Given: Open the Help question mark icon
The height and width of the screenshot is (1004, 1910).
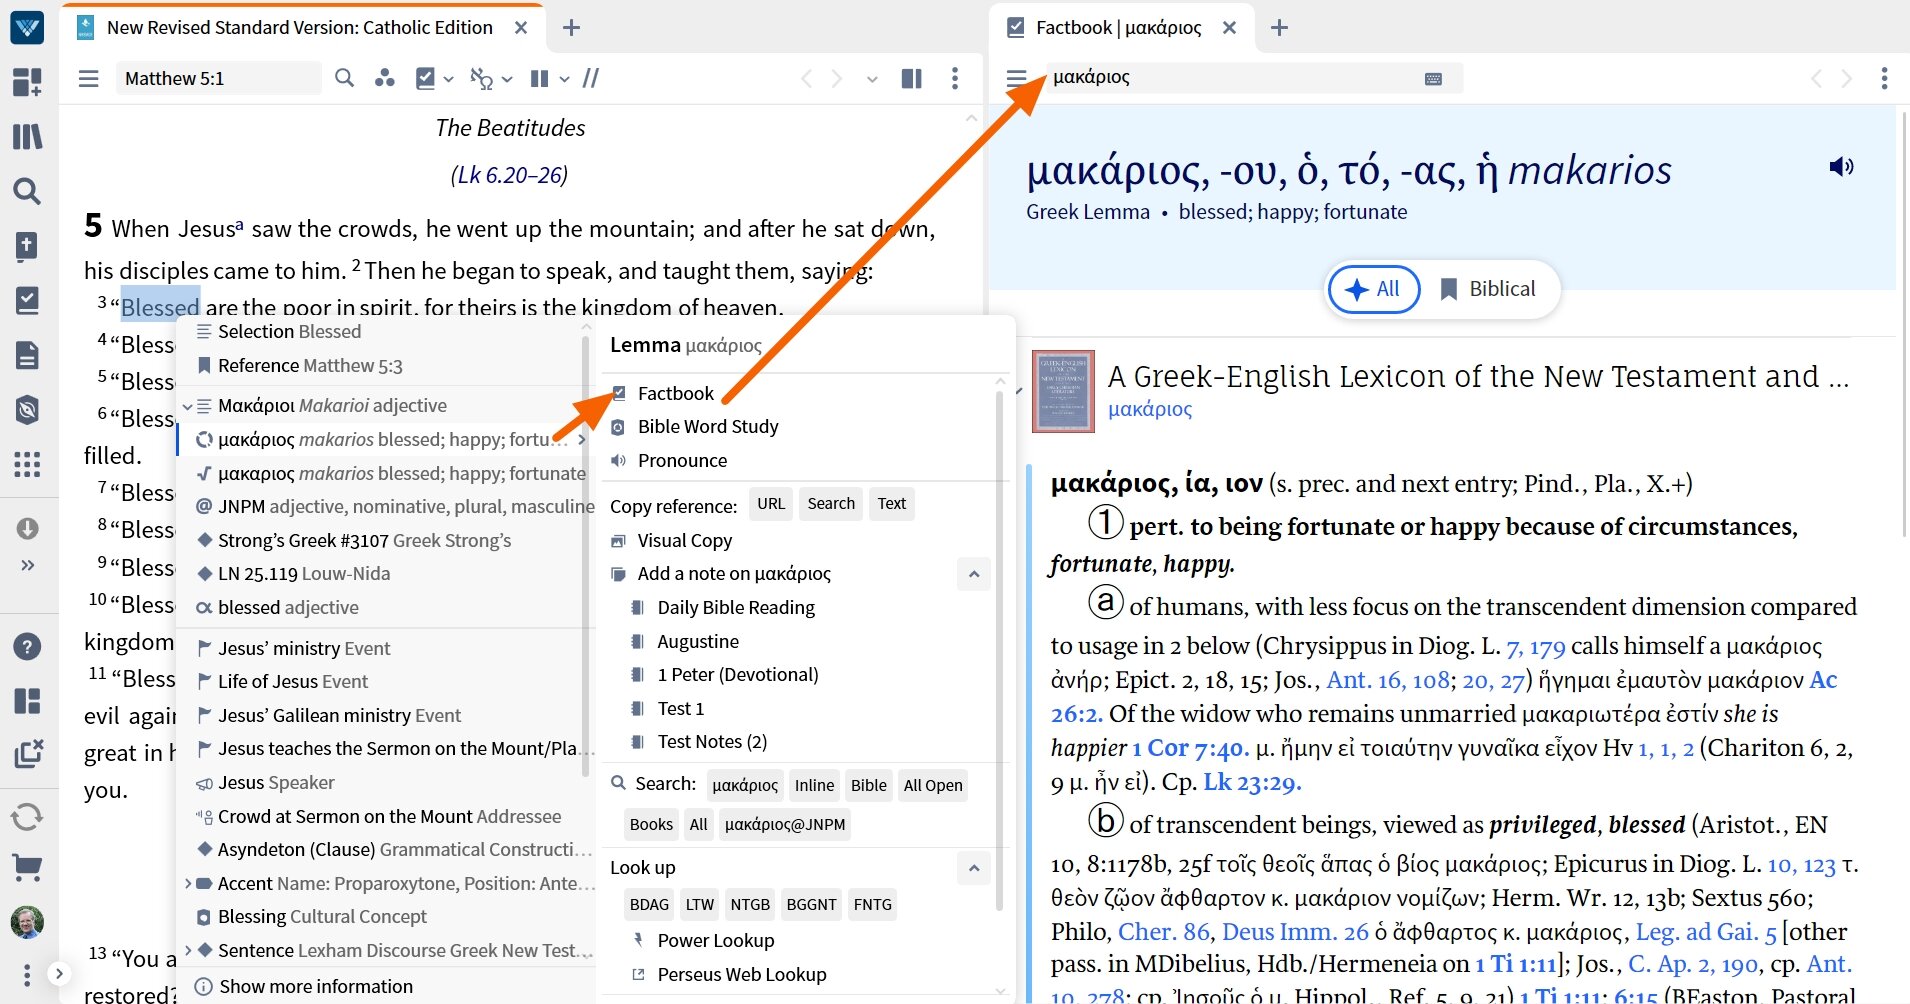Looking at the screenshot, I should 27,646.
